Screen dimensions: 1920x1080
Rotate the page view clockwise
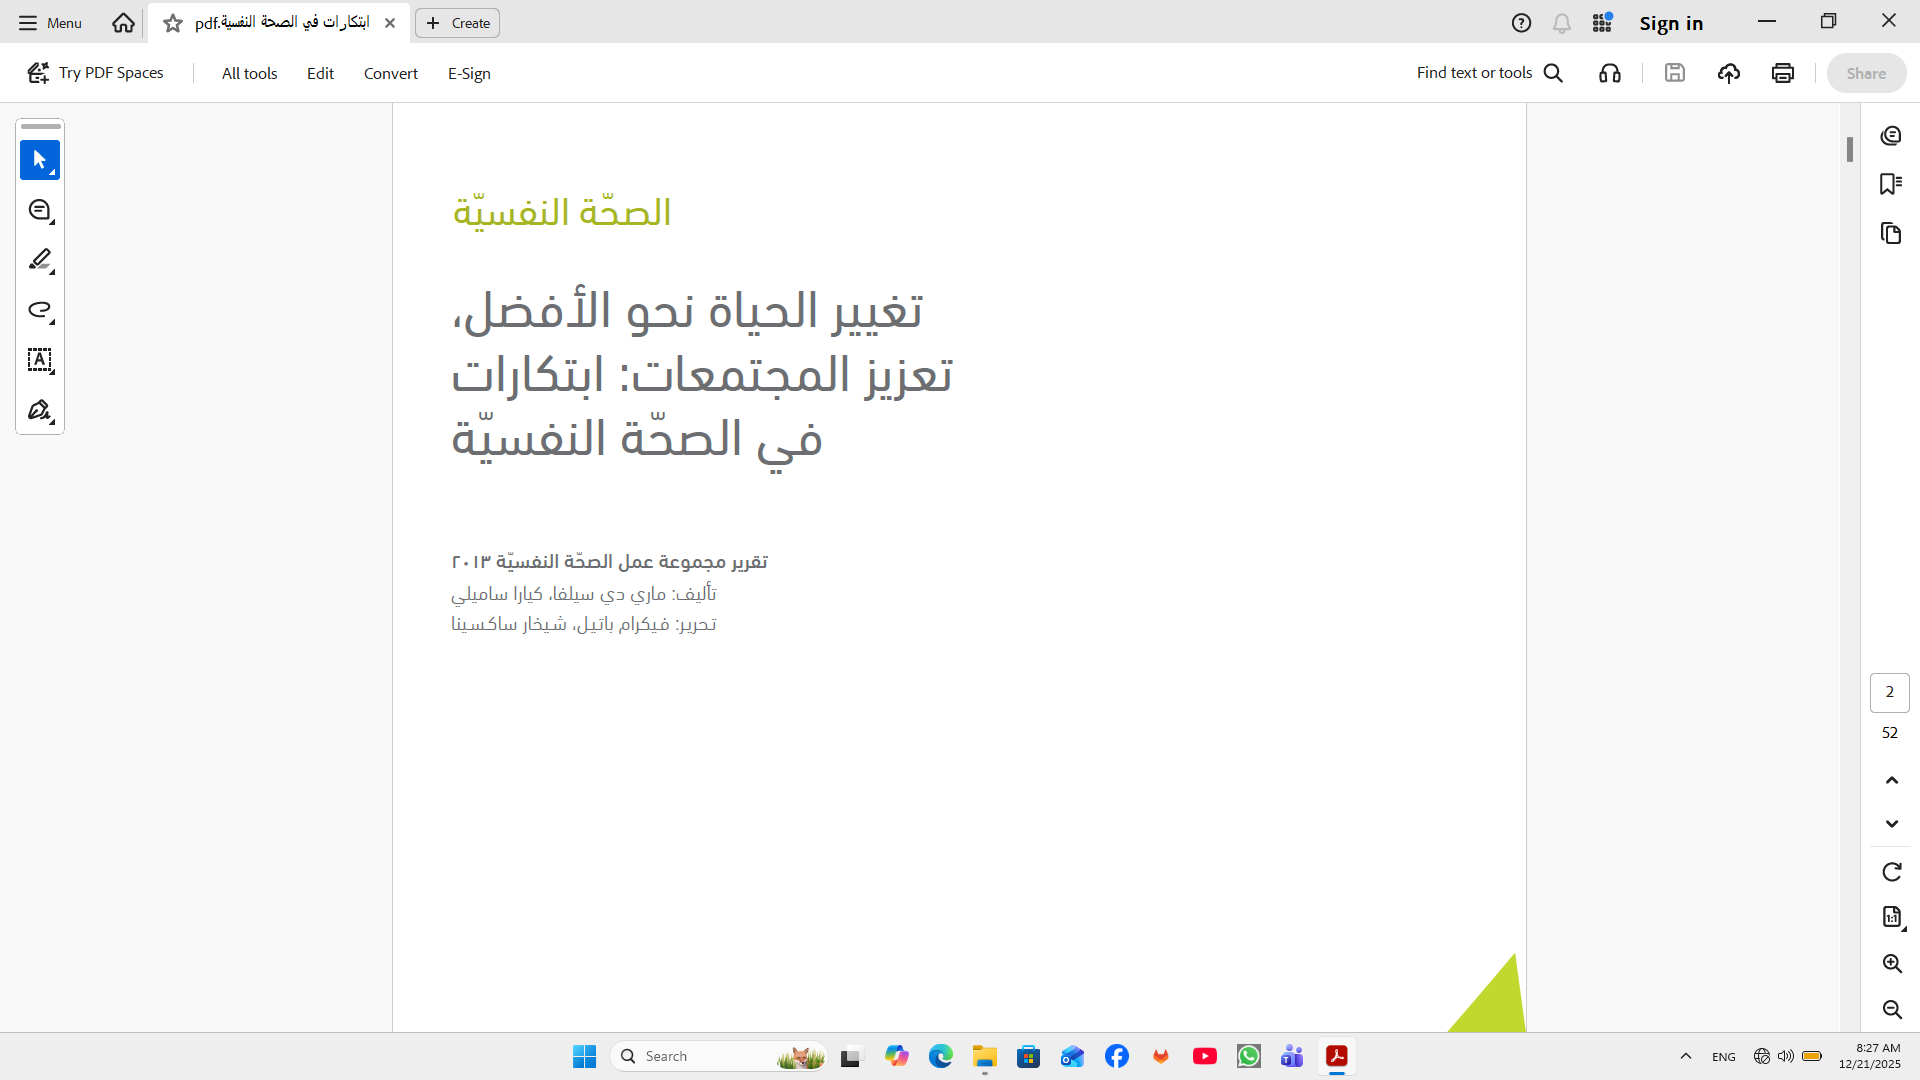point(1892,872)
